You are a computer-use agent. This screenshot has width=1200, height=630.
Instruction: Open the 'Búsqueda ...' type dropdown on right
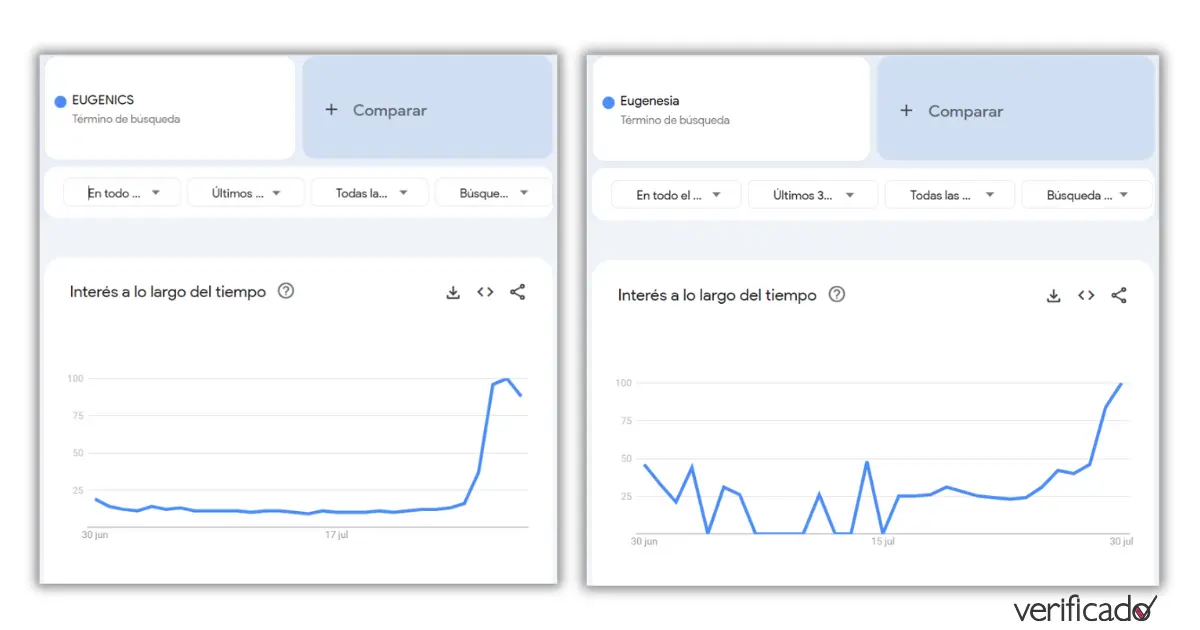1086,195
